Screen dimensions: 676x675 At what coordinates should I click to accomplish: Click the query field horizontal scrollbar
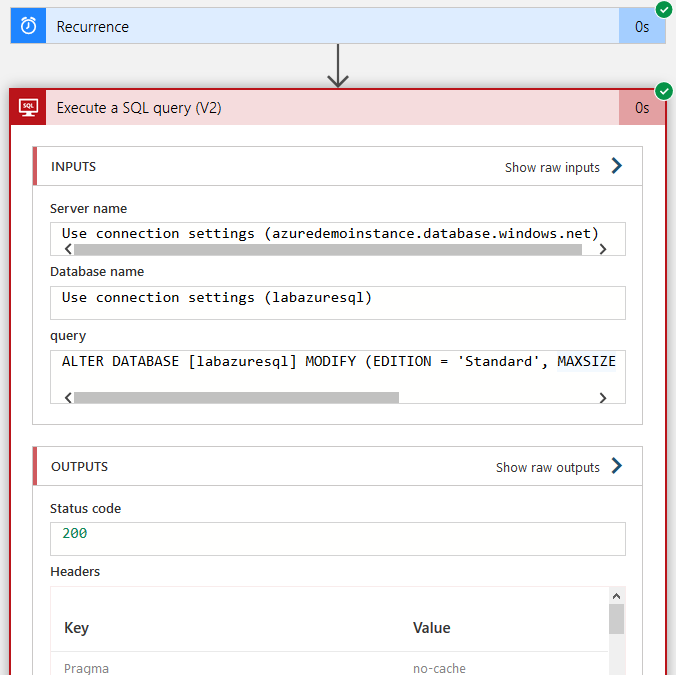236,397
